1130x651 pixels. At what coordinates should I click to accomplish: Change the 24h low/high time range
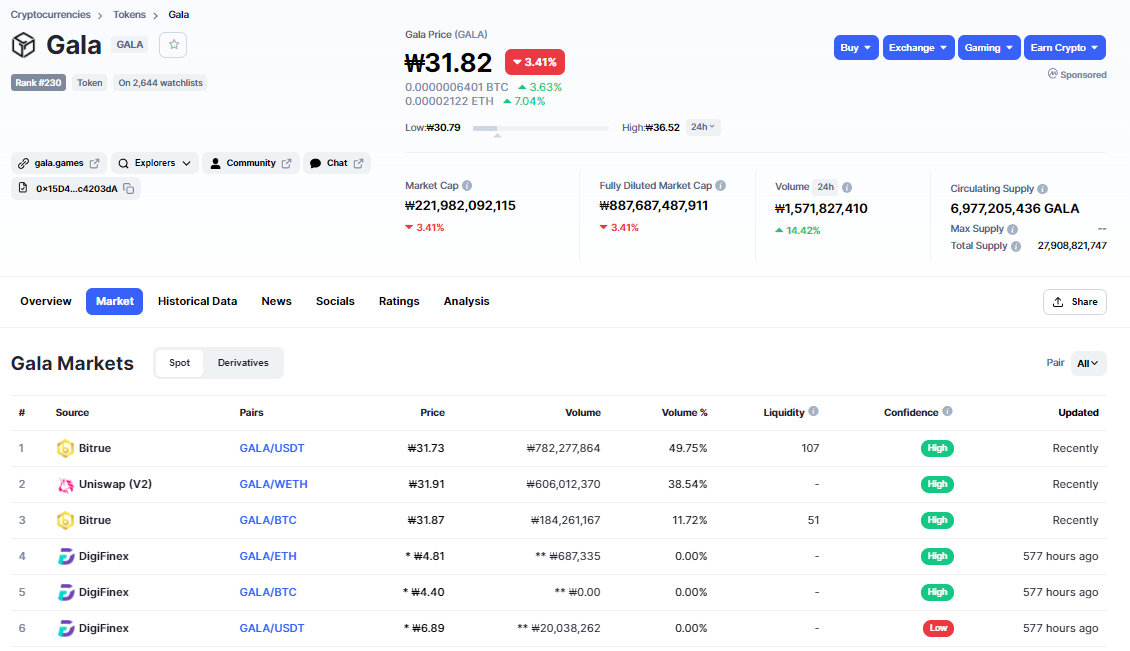pos(703,127)
